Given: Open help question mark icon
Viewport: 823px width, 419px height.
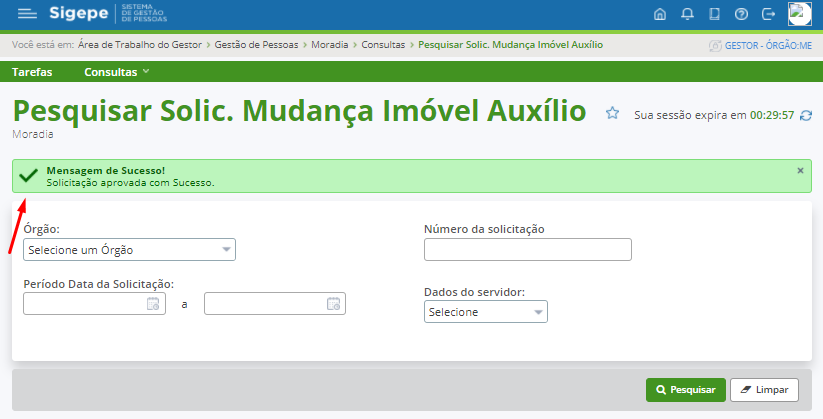Looking at the screenshot, I should tap(741, 14).
